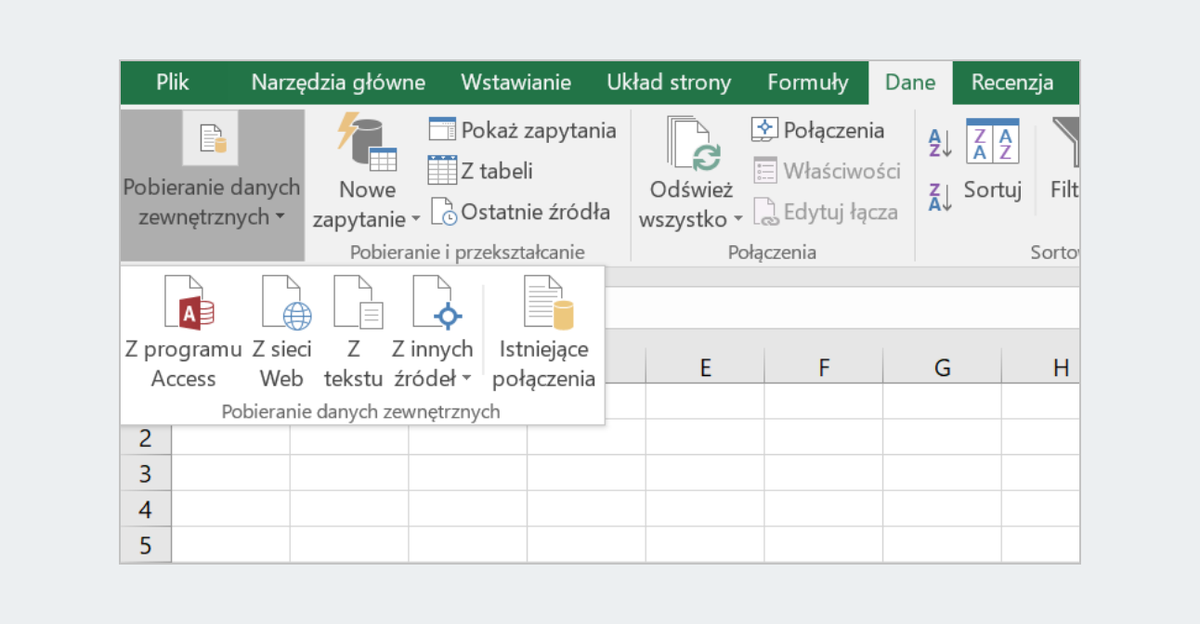Open Nowe zapytanie dropdown
This screenshot has height=624, width=1200.
point(367,171)
